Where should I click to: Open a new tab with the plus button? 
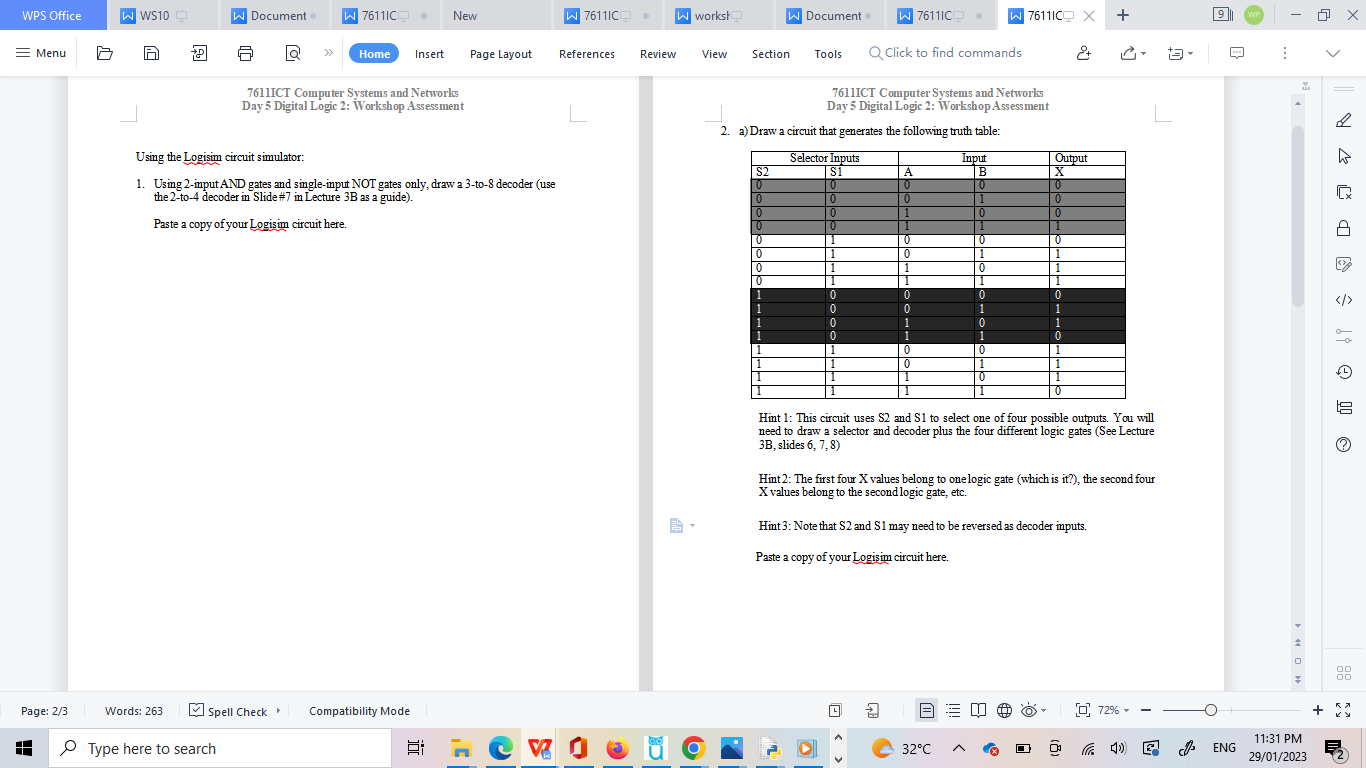tap(1123, 15)
